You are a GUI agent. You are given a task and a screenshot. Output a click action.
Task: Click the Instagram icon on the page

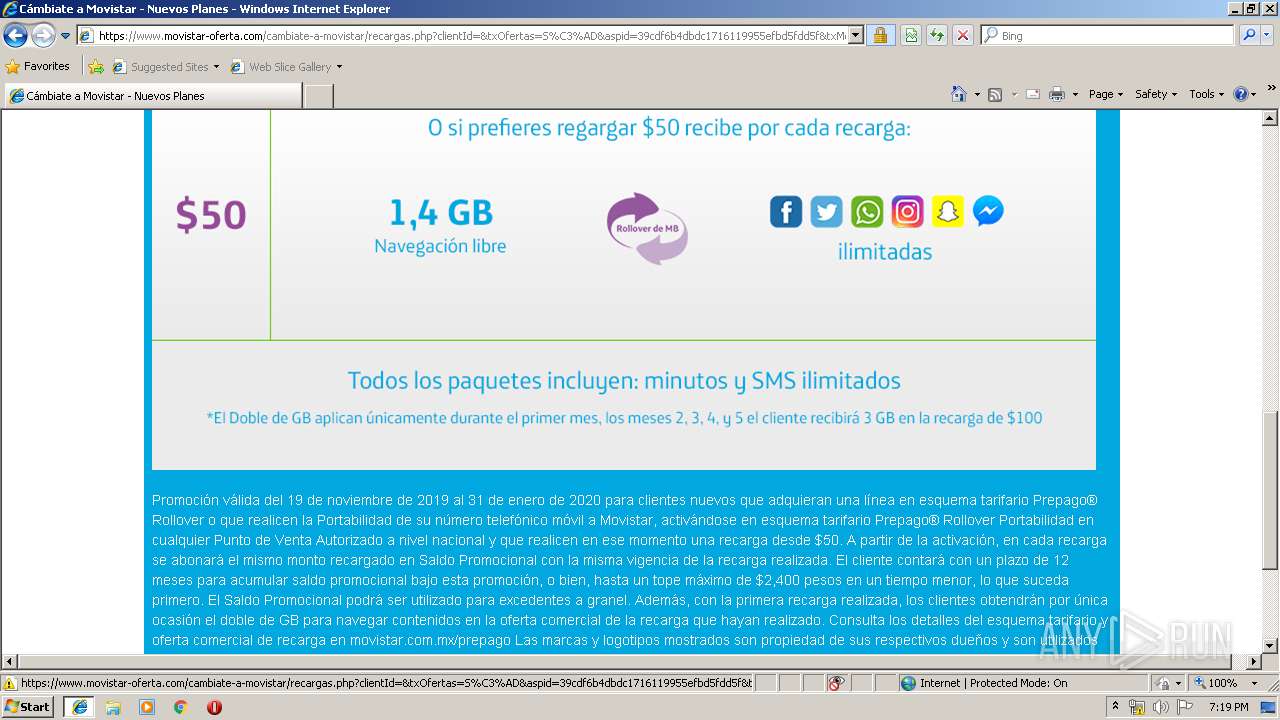click(907, 211)
